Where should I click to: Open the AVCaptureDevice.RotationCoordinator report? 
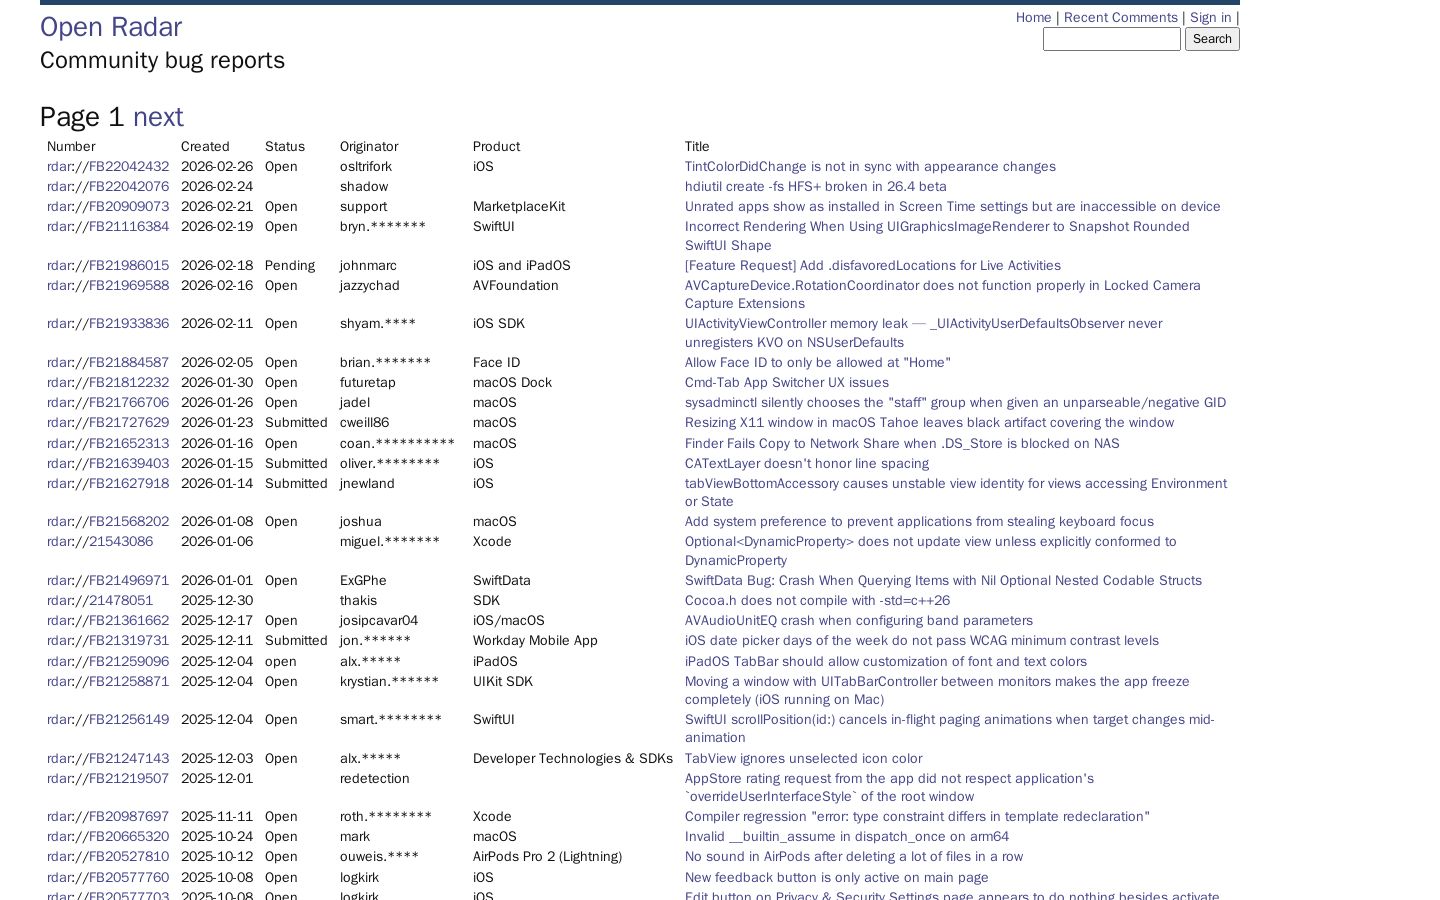pos(943,295)
